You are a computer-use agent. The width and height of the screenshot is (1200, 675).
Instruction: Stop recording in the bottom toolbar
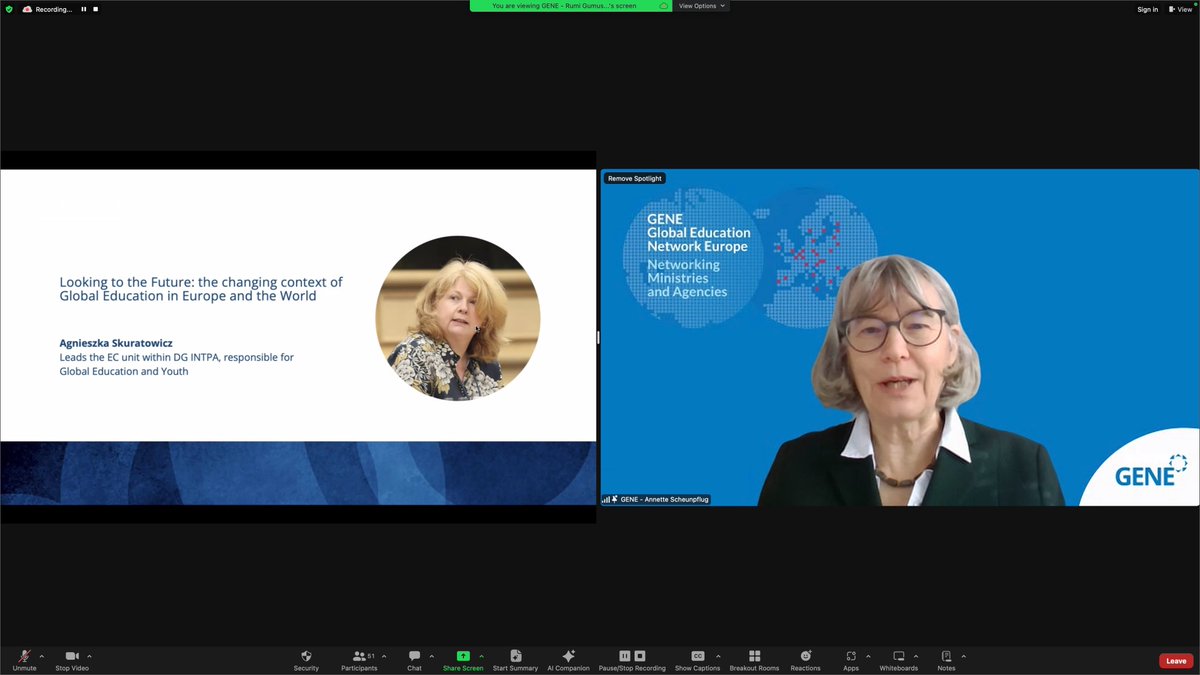click(x=640, y=656)
